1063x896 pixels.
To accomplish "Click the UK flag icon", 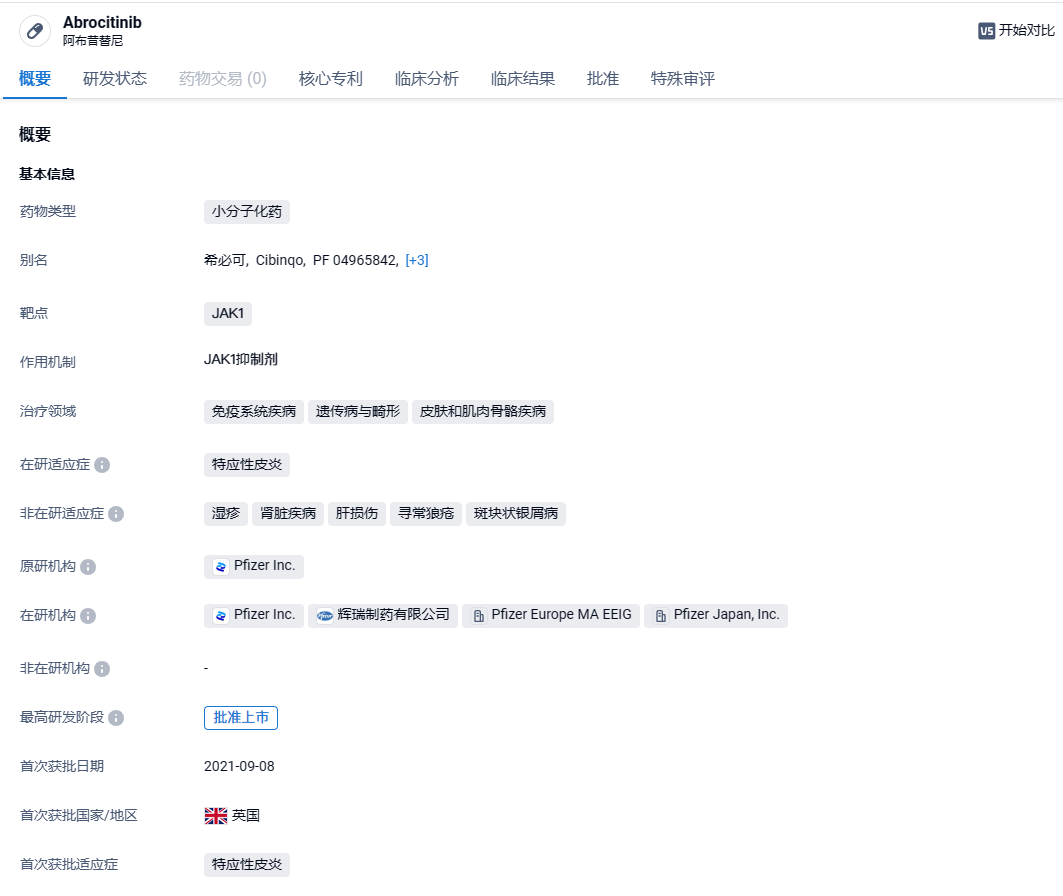I will (x=216, y=815).
